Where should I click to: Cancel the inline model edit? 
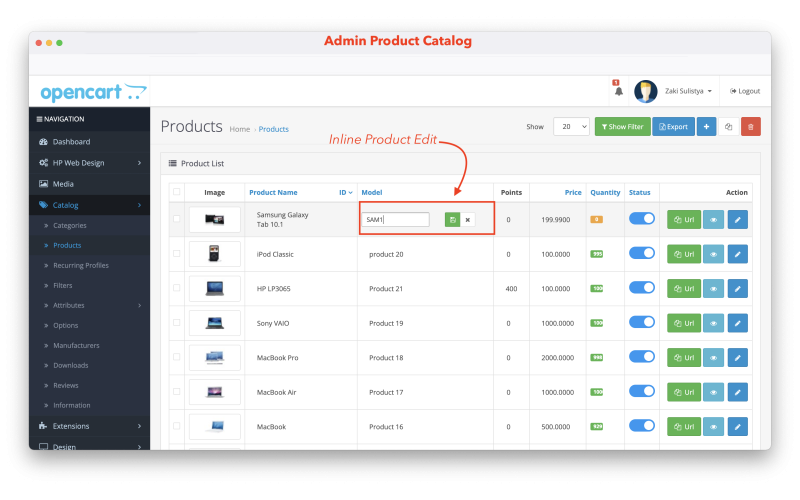pos(467,220)
